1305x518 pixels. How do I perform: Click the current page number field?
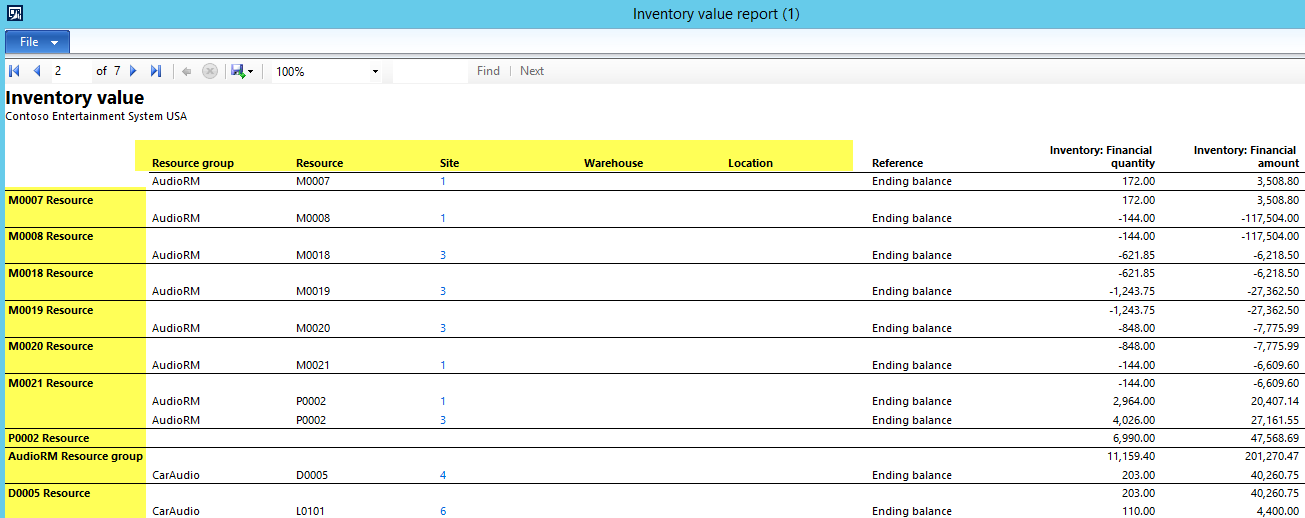coord(70,71)
